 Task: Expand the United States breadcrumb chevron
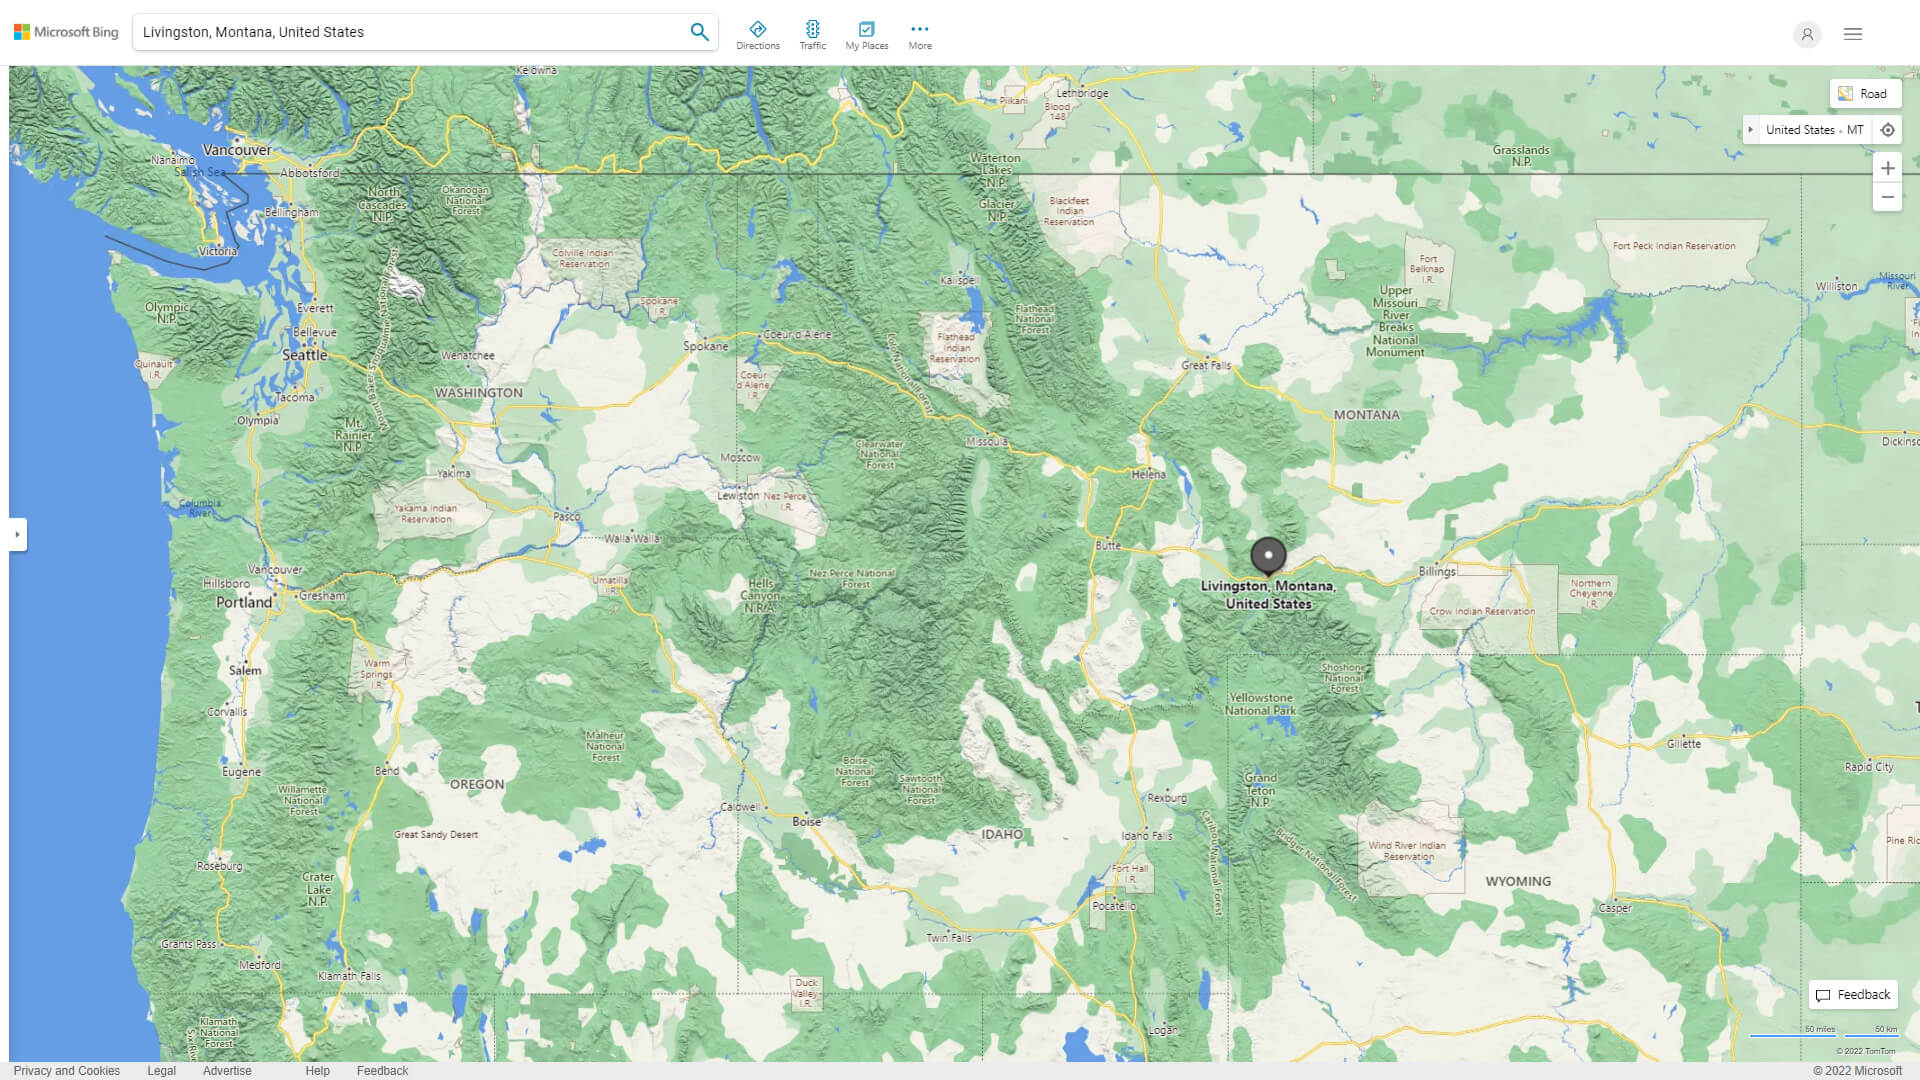pyautogui.click(x=1751, y=129)
